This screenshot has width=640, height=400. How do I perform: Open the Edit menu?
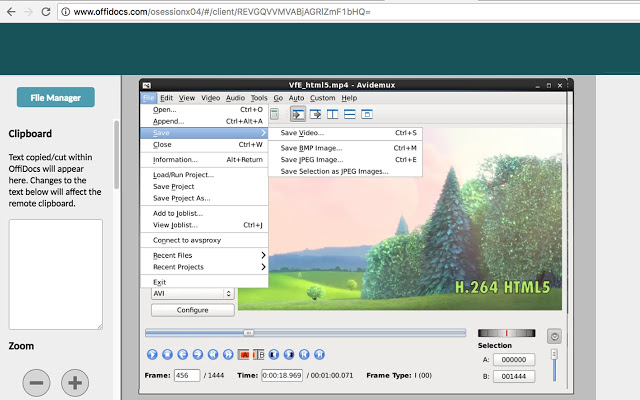pos(166,98)
